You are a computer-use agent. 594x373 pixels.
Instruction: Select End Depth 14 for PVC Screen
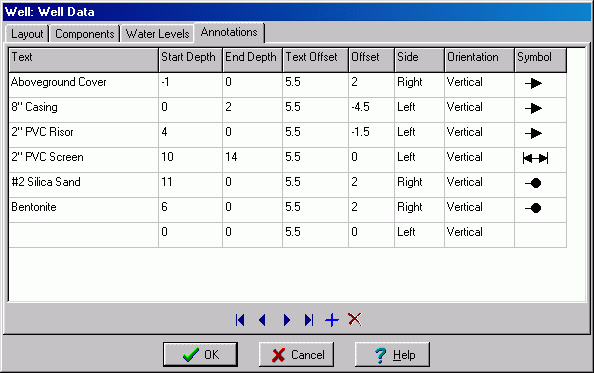pos(252,160)
